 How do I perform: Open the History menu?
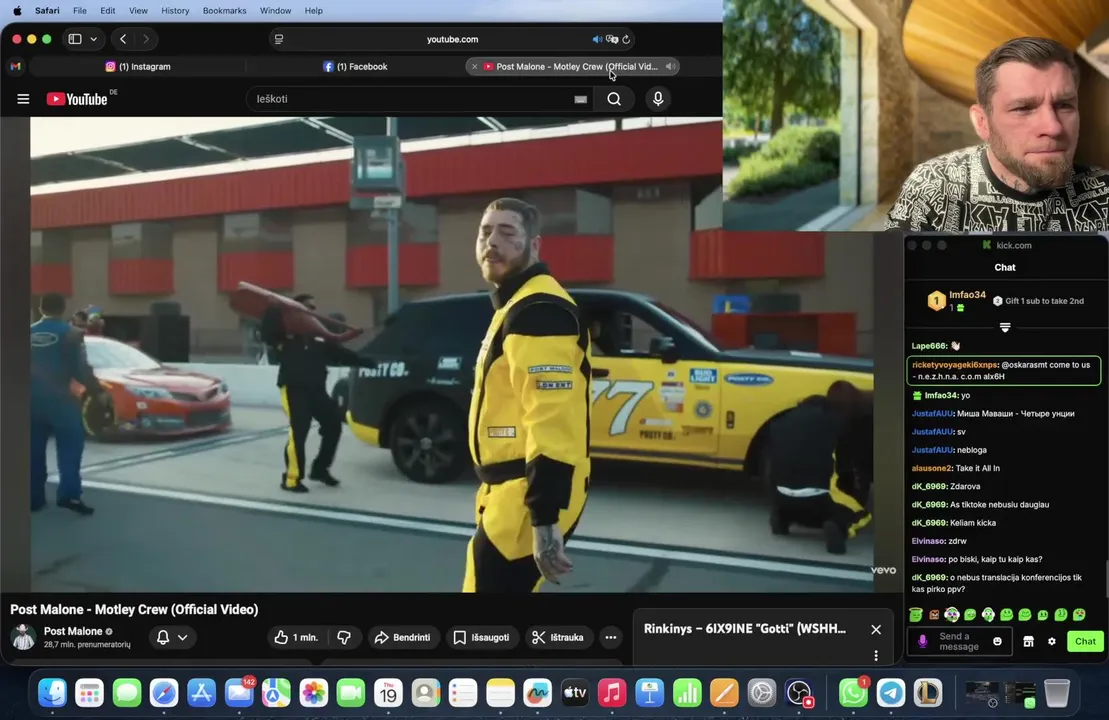tap(175, 11)
